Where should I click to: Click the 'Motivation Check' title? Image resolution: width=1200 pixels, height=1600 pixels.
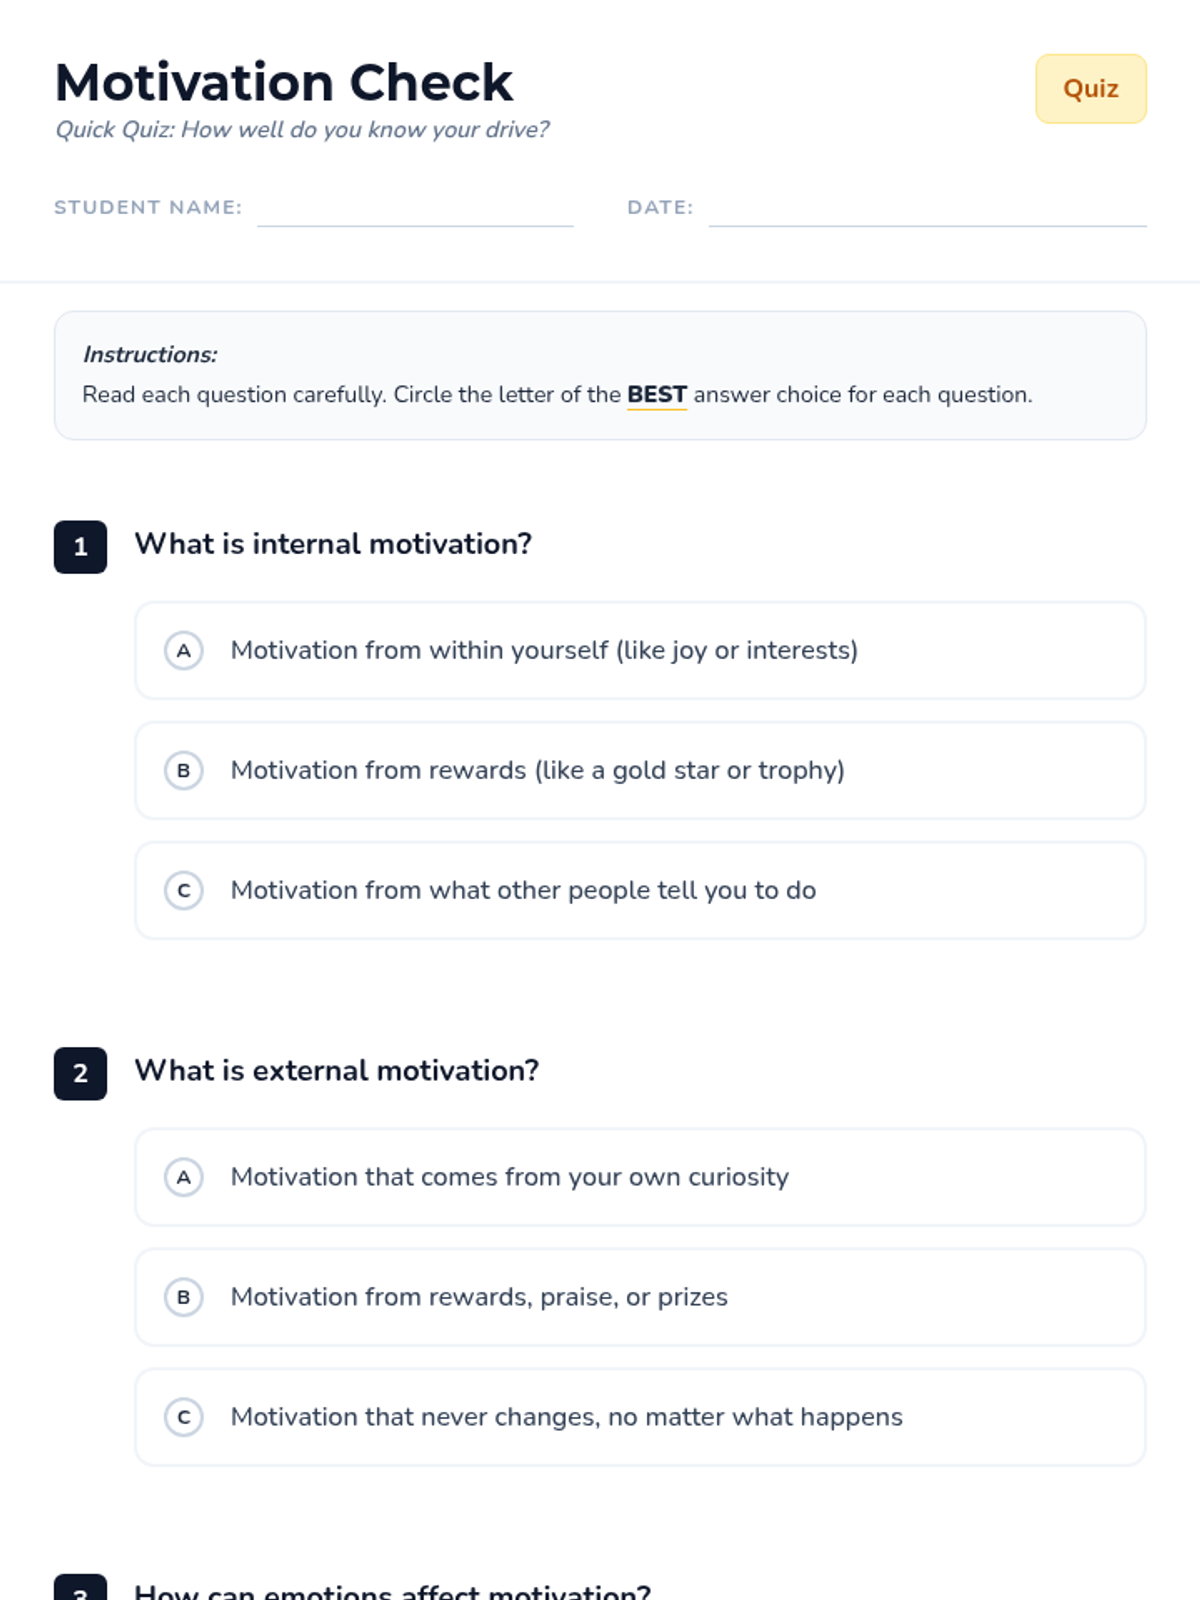[x=284, y=82]
